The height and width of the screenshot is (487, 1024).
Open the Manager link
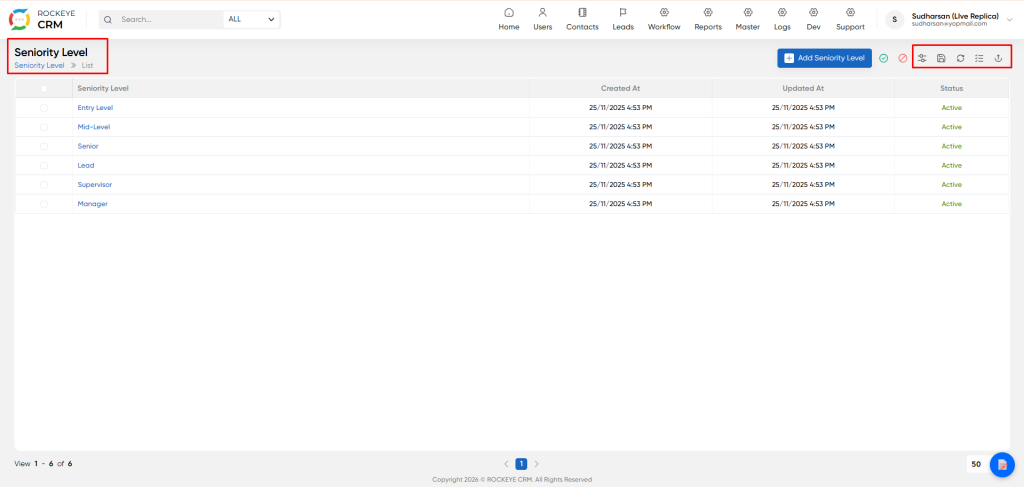[93, 204]
